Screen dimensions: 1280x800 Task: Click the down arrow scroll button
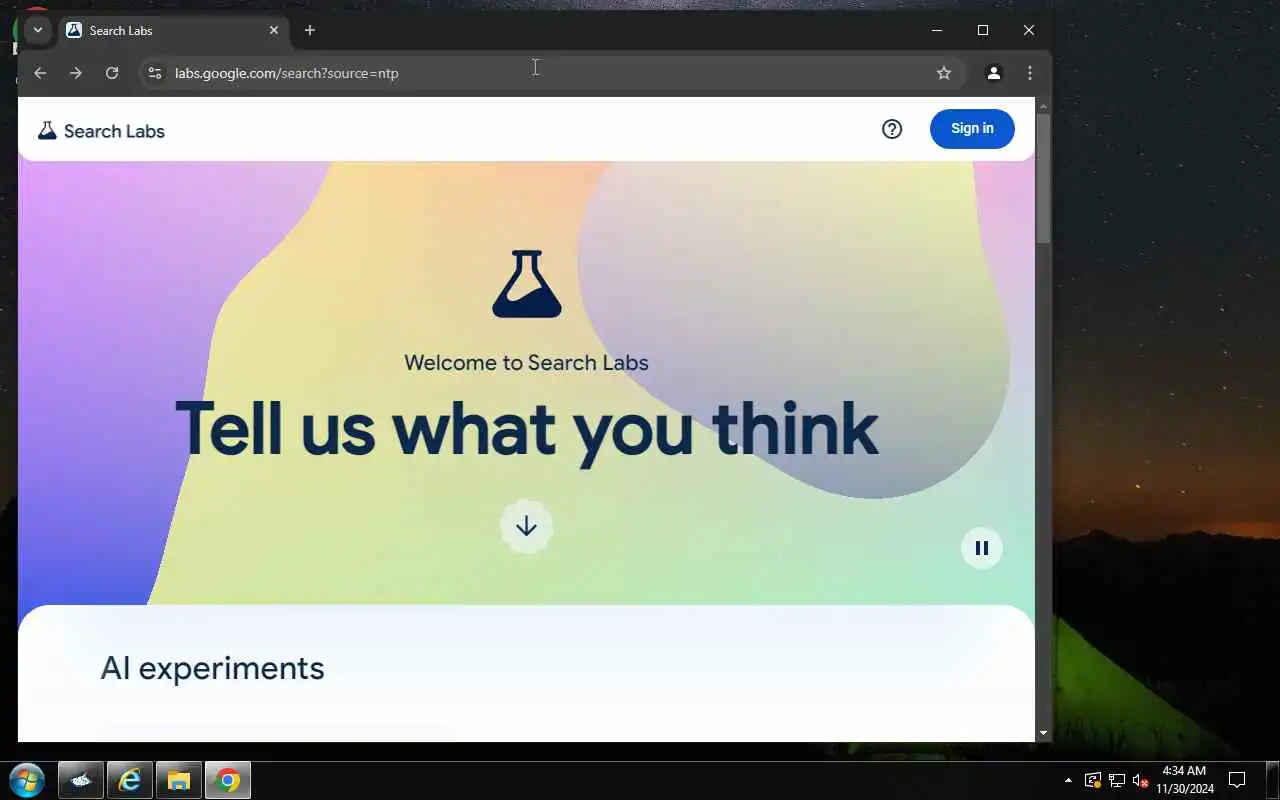point(527,526)
